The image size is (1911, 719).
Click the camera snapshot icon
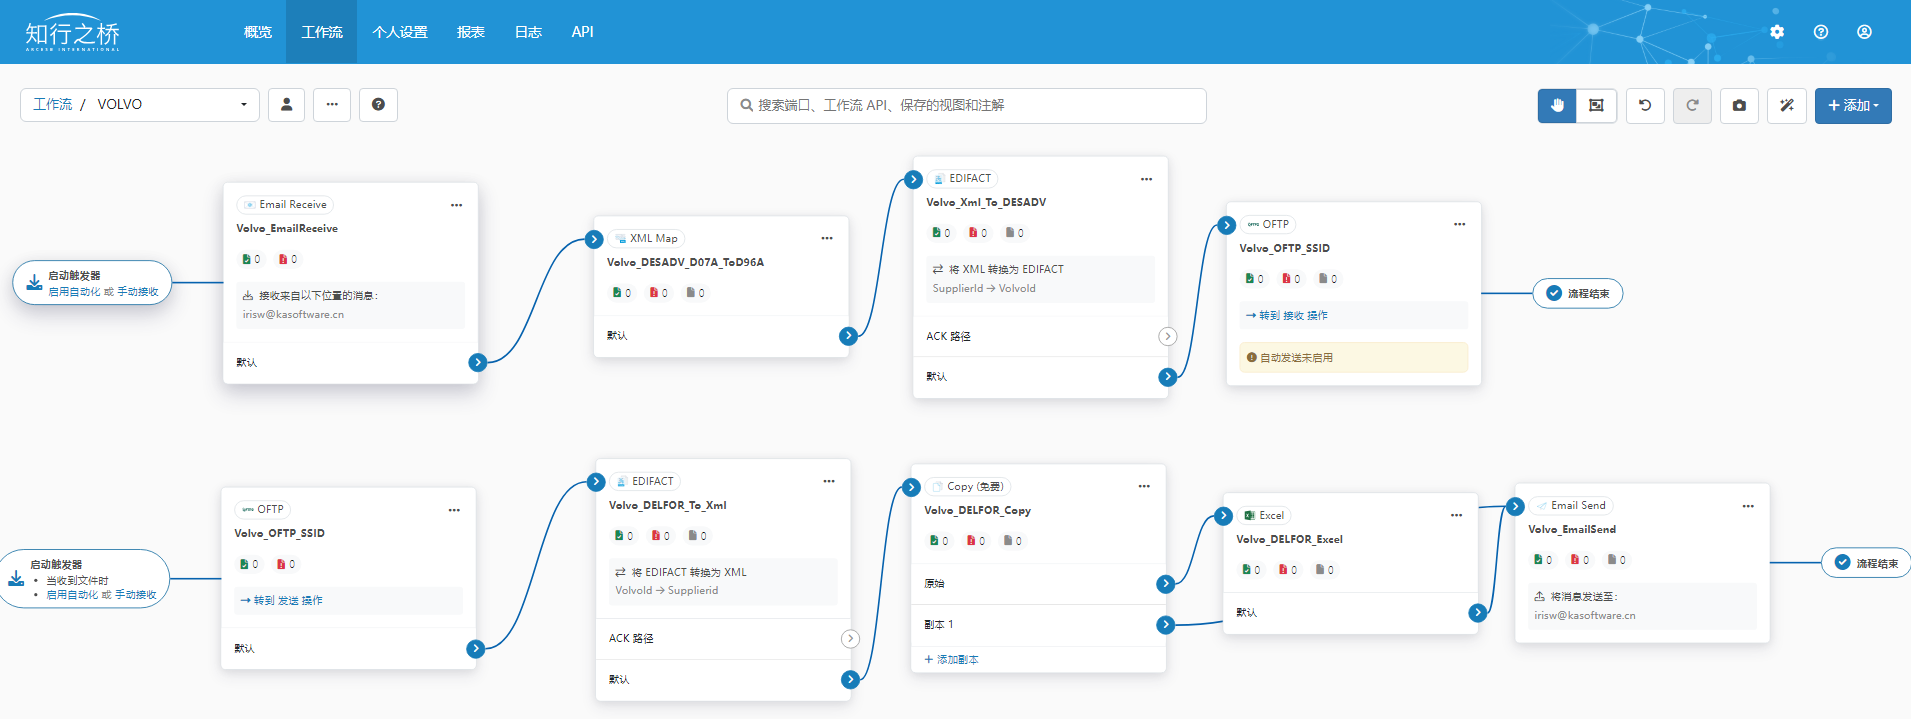click(1739, 105)
